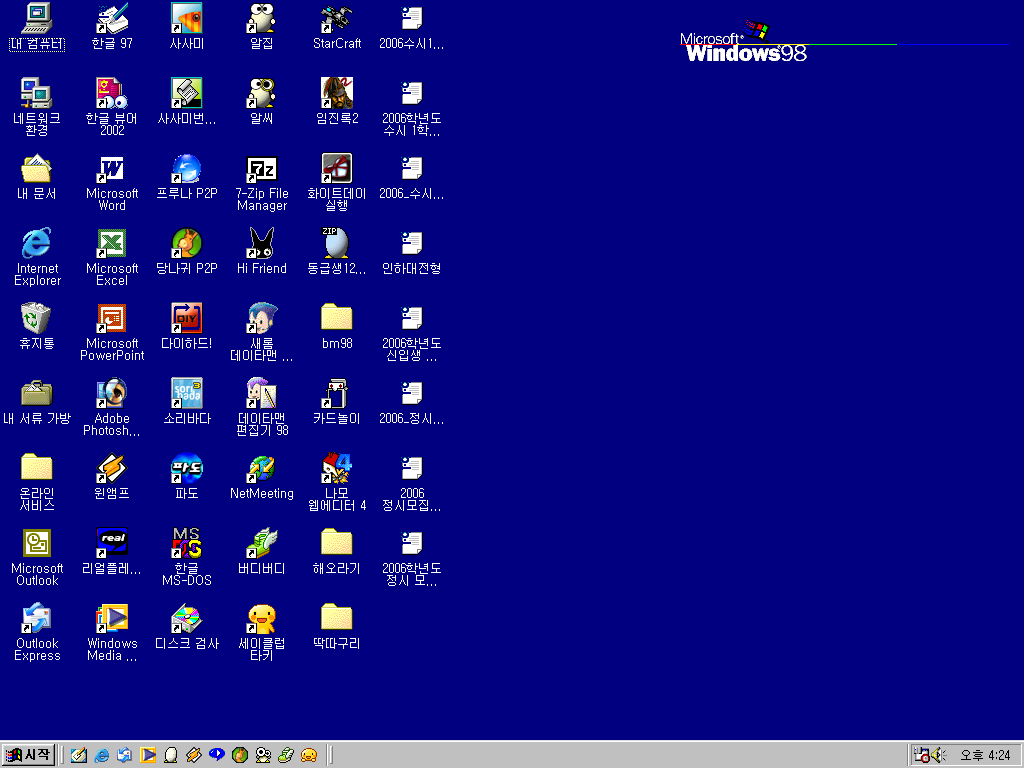Viewport: 1024px width, 768px height.
Task: Select the 새롬 데이타맨 shortcut
Action: coord(261,332)
